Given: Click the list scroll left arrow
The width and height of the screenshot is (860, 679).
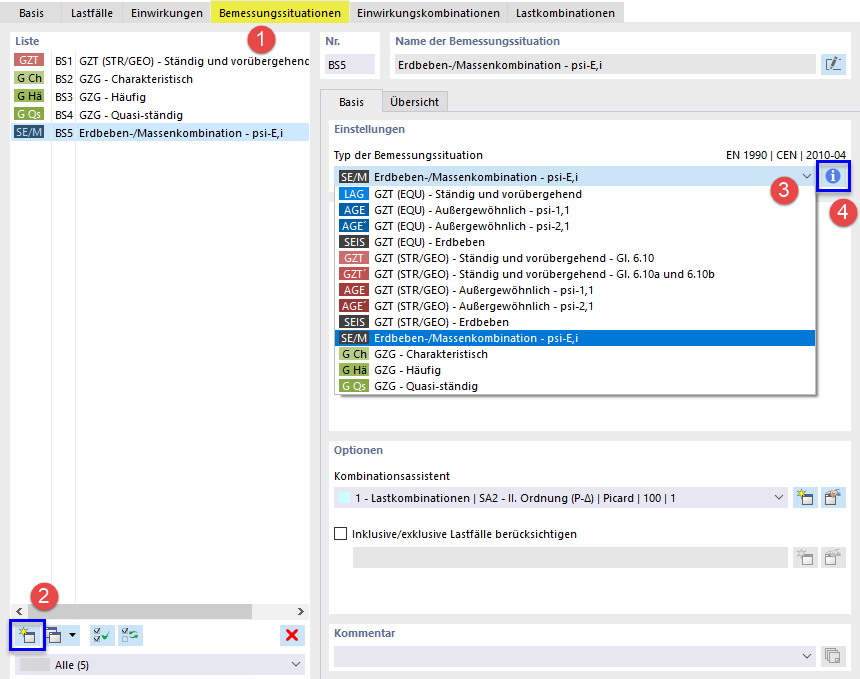Looking at the screenshot, I should [19, 611].
